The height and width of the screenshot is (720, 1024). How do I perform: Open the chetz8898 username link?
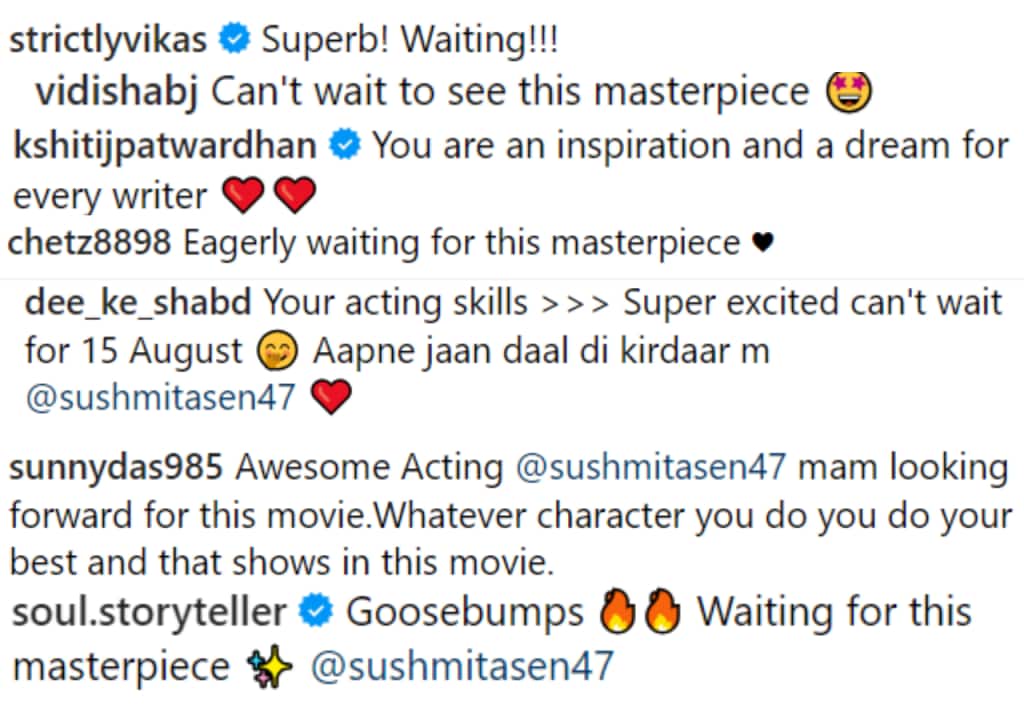click(x=89, y=243)
